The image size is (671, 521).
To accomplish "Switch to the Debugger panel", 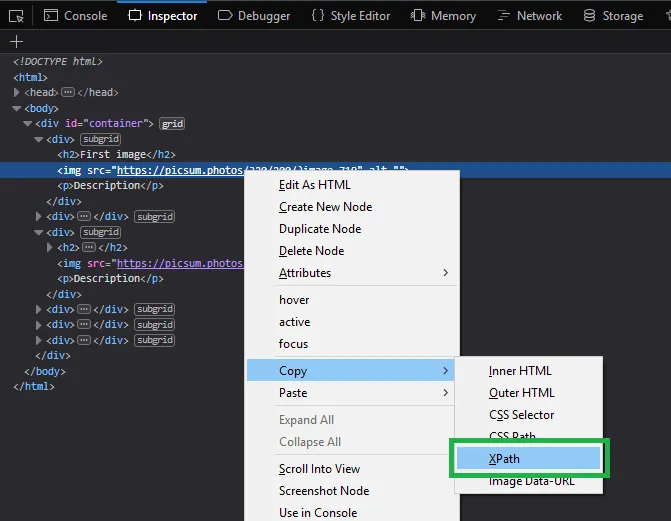I will tap(254, 16).
